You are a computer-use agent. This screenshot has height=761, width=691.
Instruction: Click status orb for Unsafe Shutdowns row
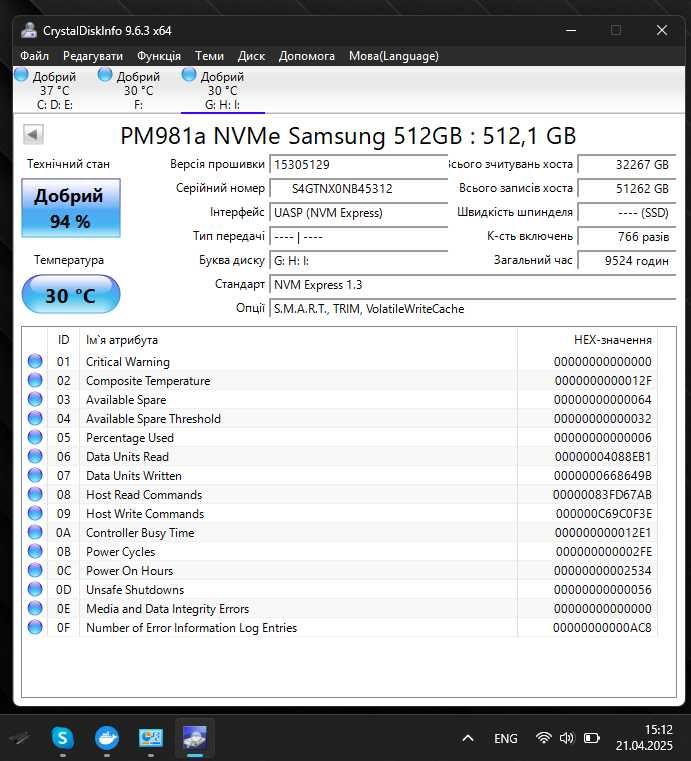[x=35, y=589]
